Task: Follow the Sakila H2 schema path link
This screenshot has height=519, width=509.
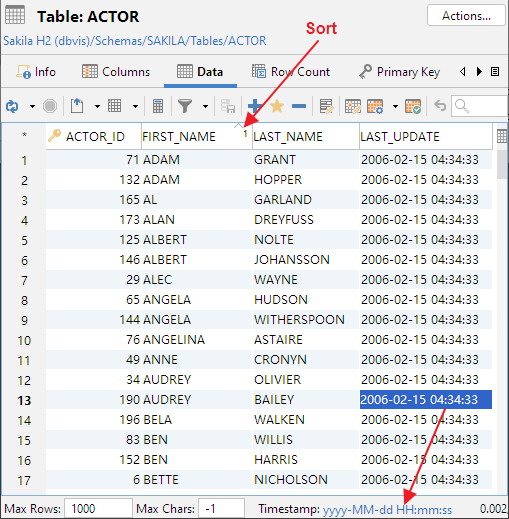Action: pyautogui.click(x=135, y=41)
